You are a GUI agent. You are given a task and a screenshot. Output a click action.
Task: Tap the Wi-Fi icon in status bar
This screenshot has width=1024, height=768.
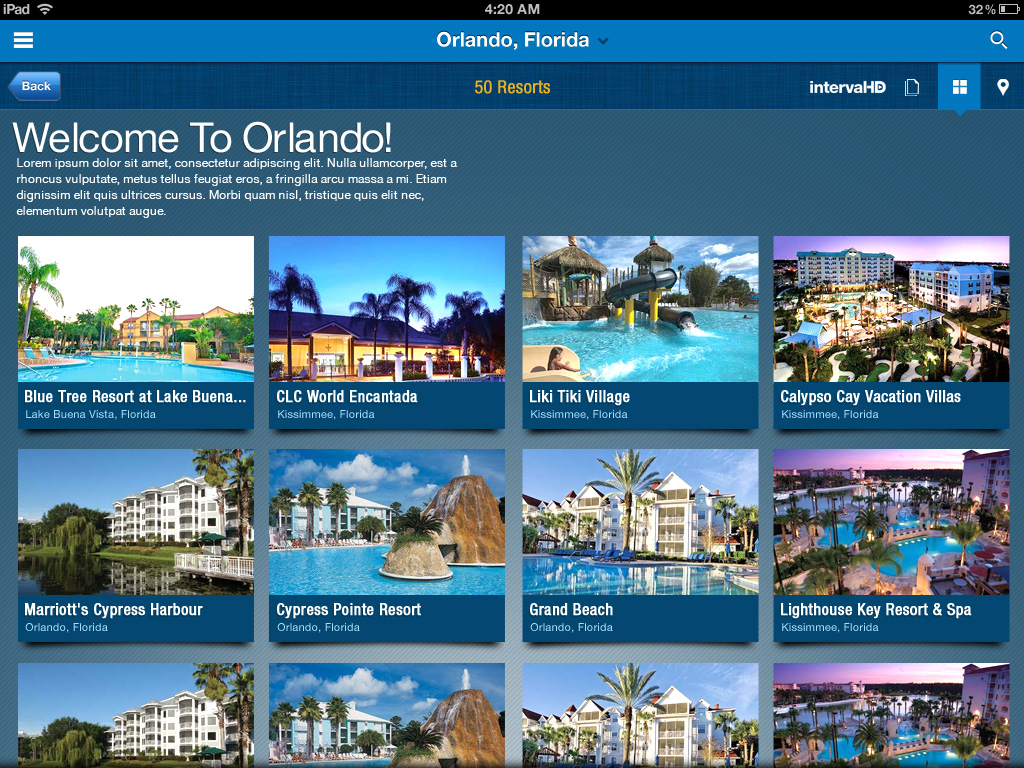click(45, 9)
